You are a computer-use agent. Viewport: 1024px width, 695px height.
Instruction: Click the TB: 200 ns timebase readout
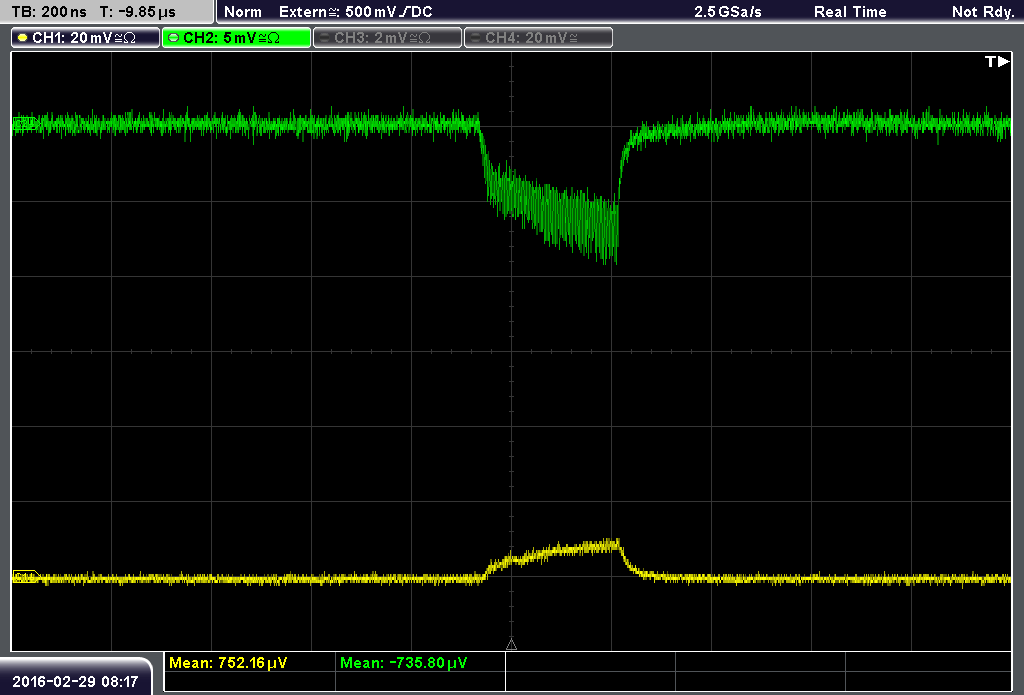49,12
